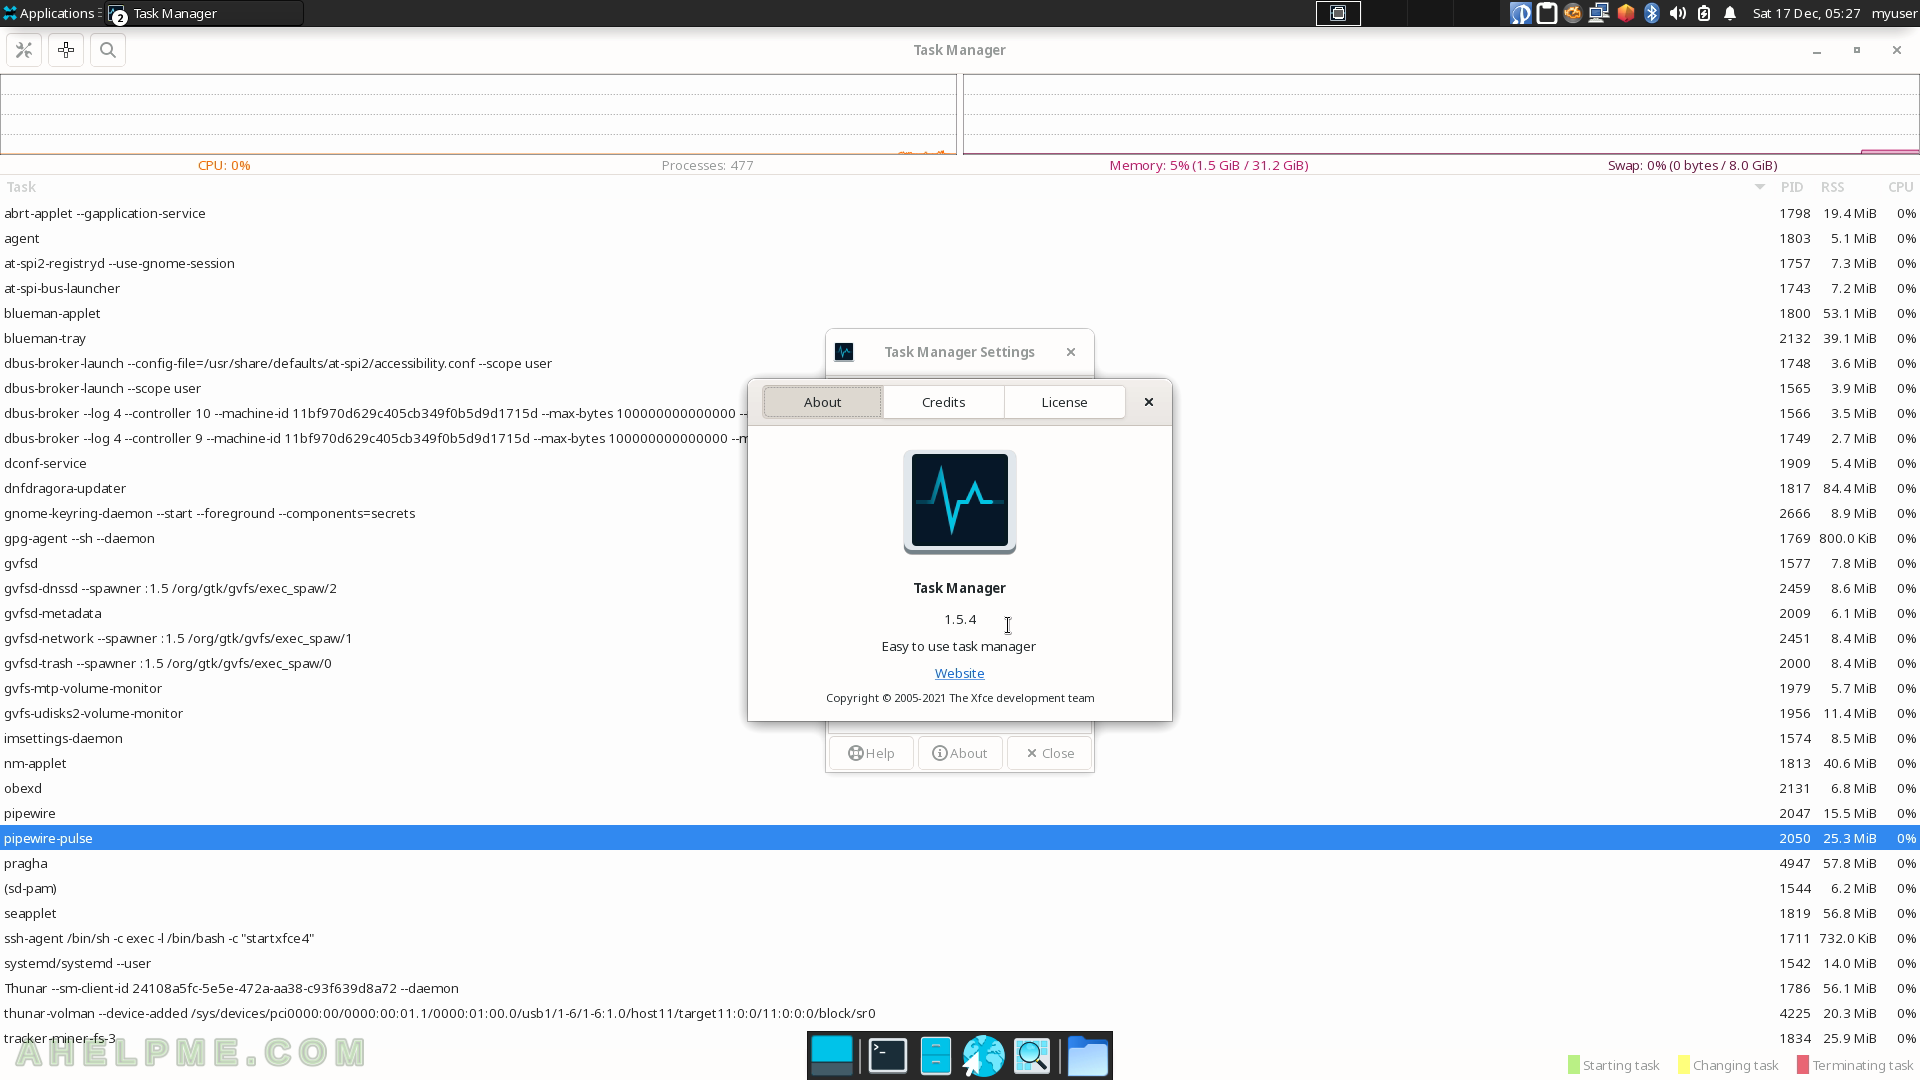Open the blue folder in dock
Image resolution: width=1920 pixels, height=1080 pixels.
tap(1087, 1056)
